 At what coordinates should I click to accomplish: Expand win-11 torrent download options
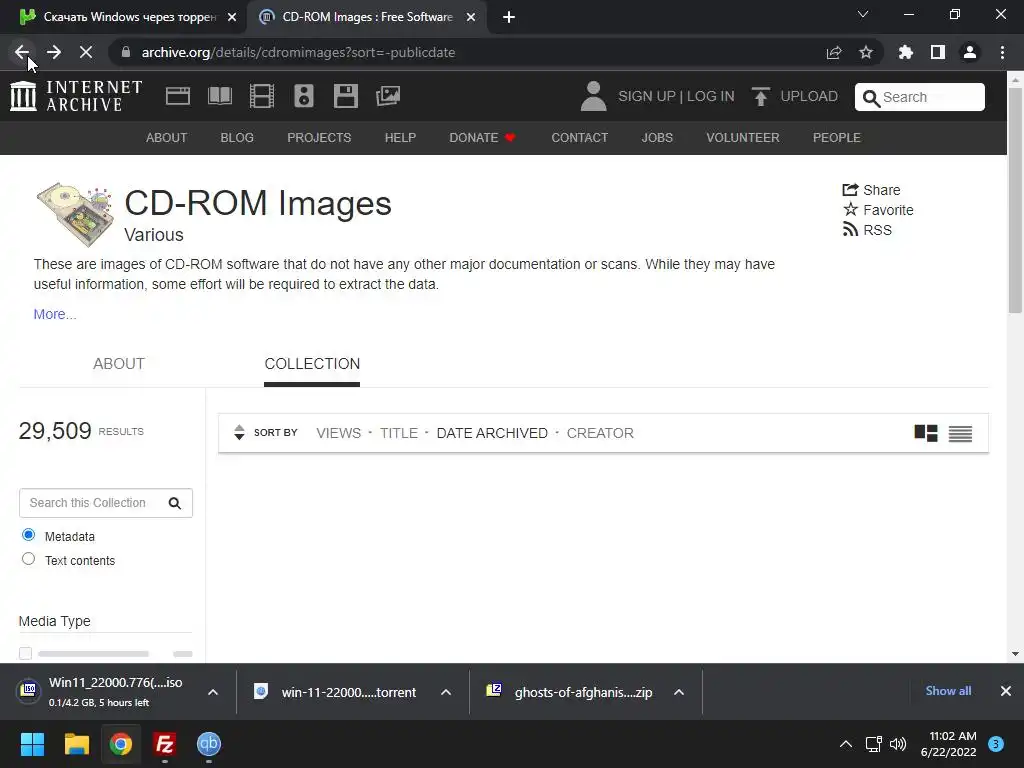(x=446, y=692)
